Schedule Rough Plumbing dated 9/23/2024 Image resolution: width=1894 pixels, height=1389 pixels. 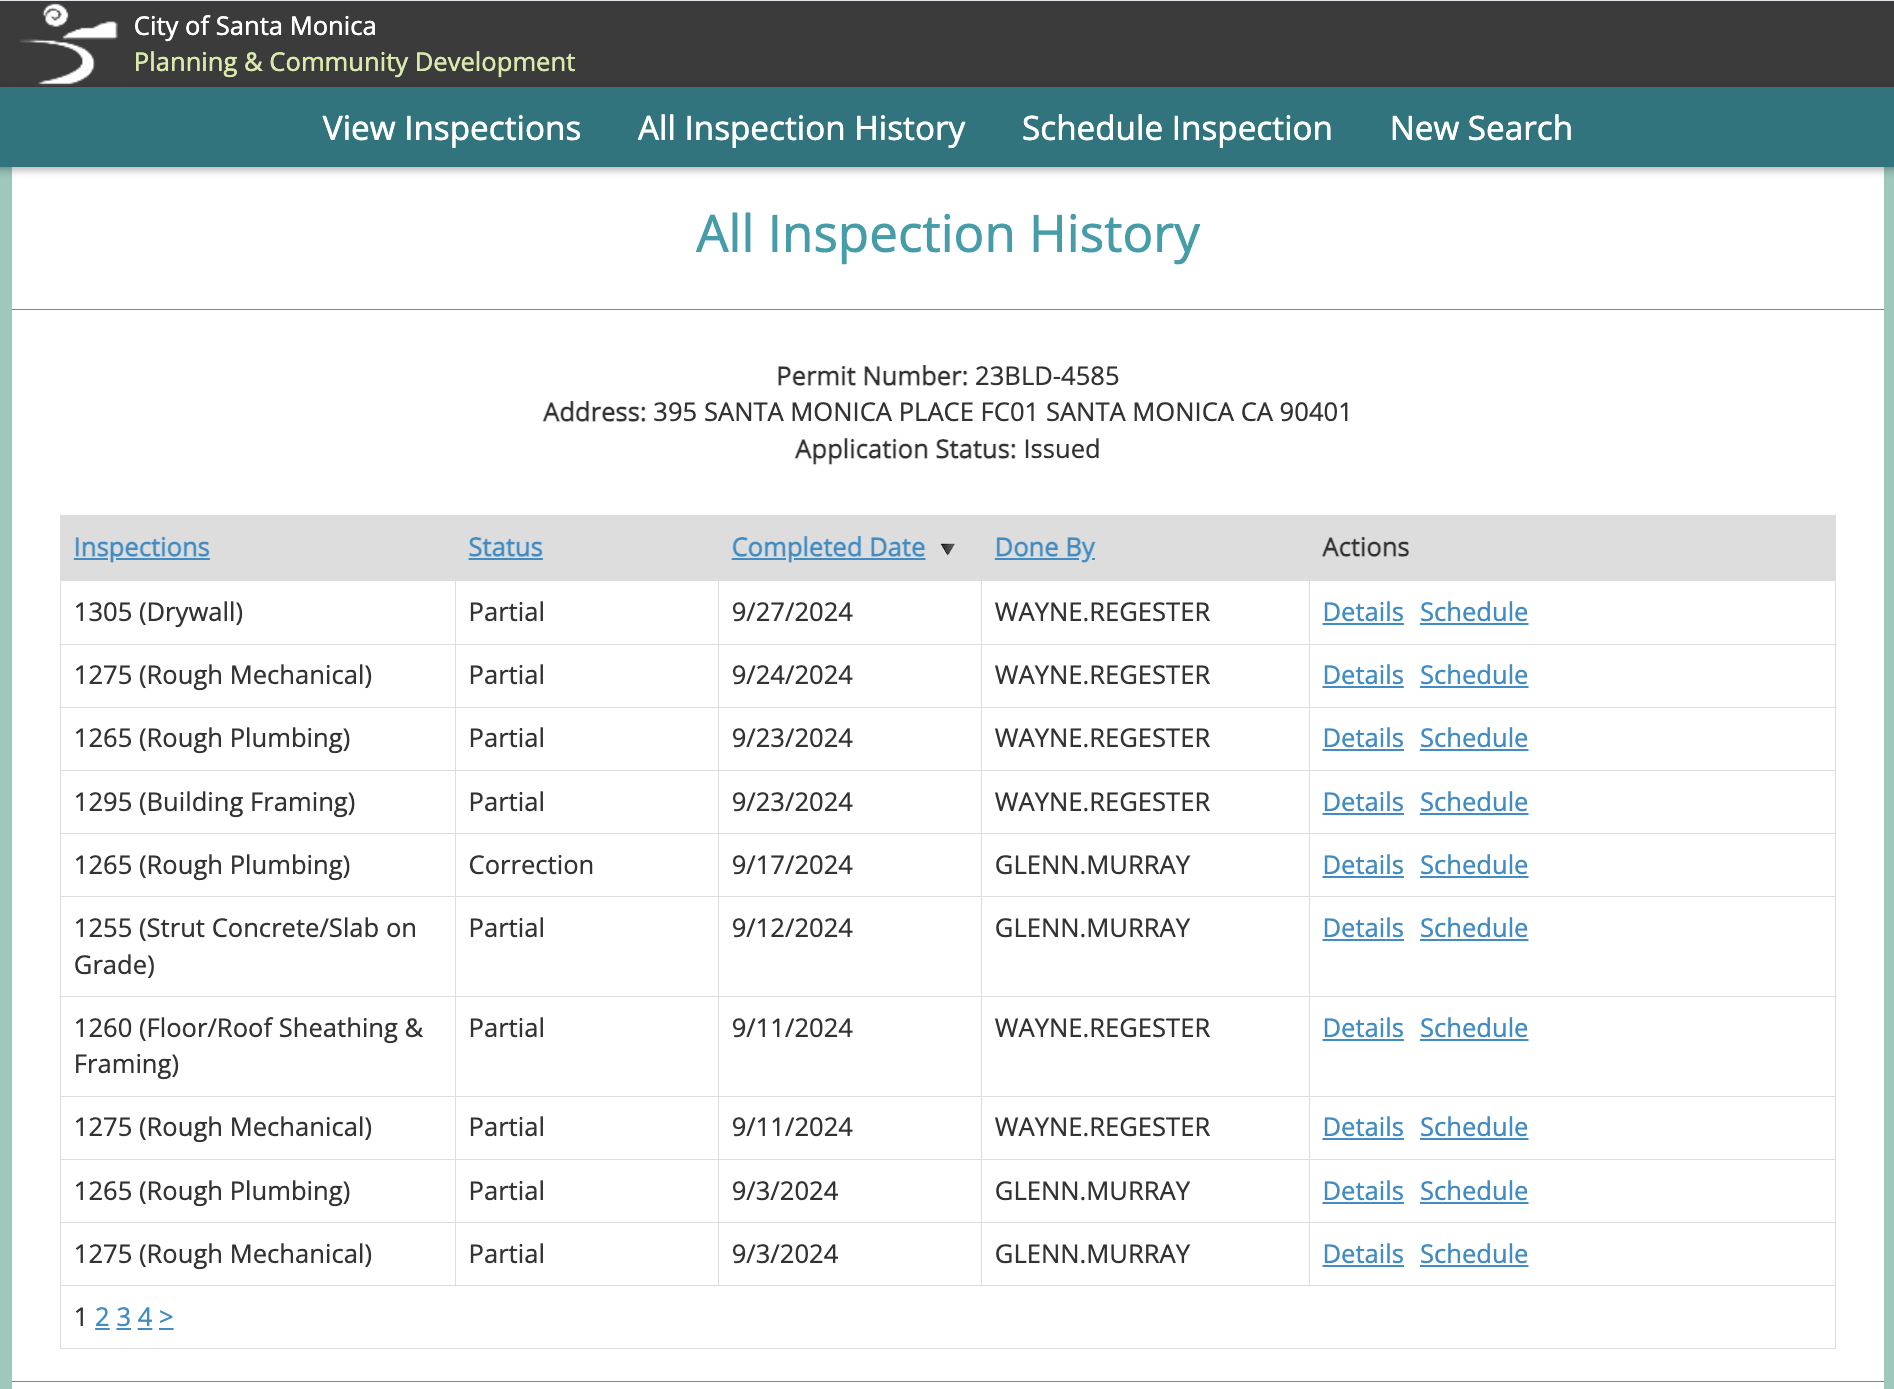click(x=1473, y=738)
